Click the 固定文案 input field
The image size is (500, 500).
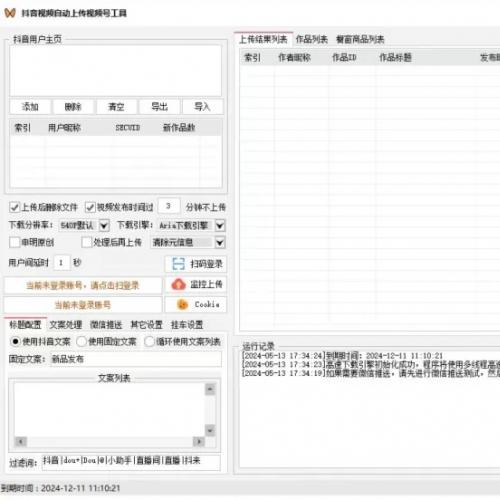pyautogui.click(x=136, y=359)
